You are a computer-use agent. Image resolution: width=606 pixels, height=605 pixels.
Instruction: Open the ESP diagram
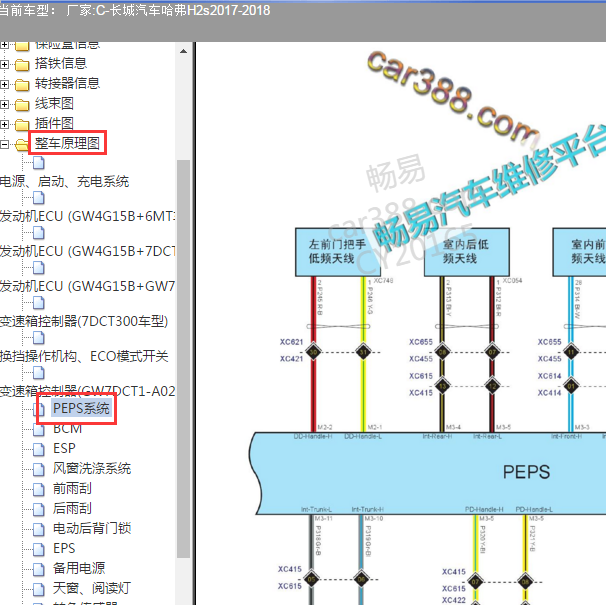tap(64, 448)
